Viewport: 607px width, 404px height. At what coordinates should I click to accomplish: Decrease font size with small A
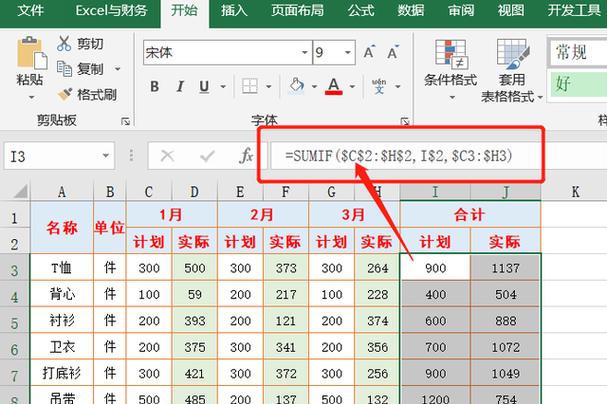393,52
